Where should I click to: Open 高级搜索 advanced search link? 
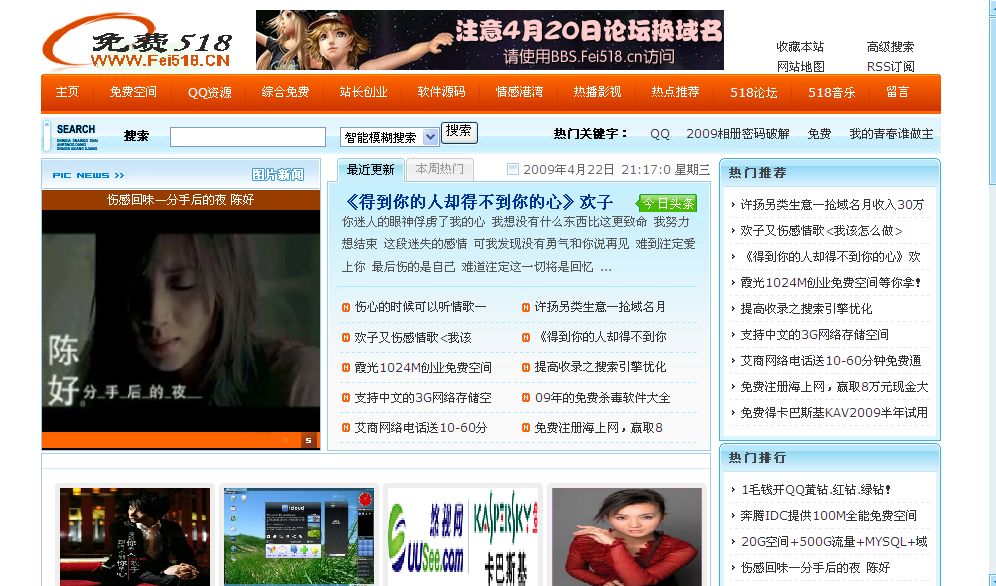(890, 46)
